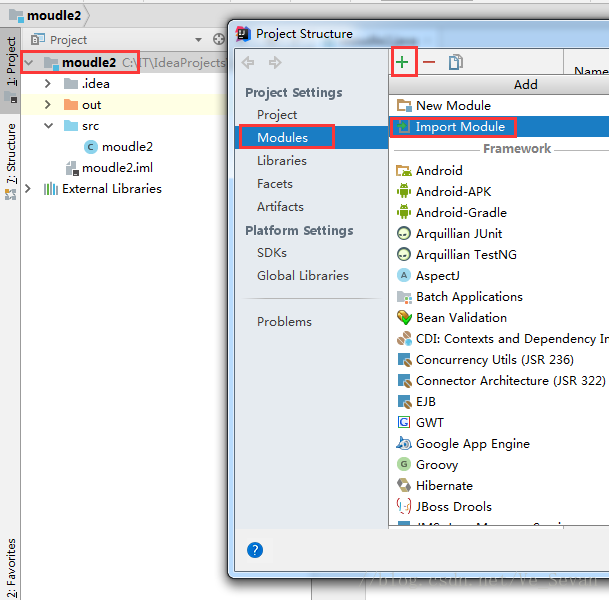Select the src folder row
This screenshot has height=600, width=609.
point(124,125)
